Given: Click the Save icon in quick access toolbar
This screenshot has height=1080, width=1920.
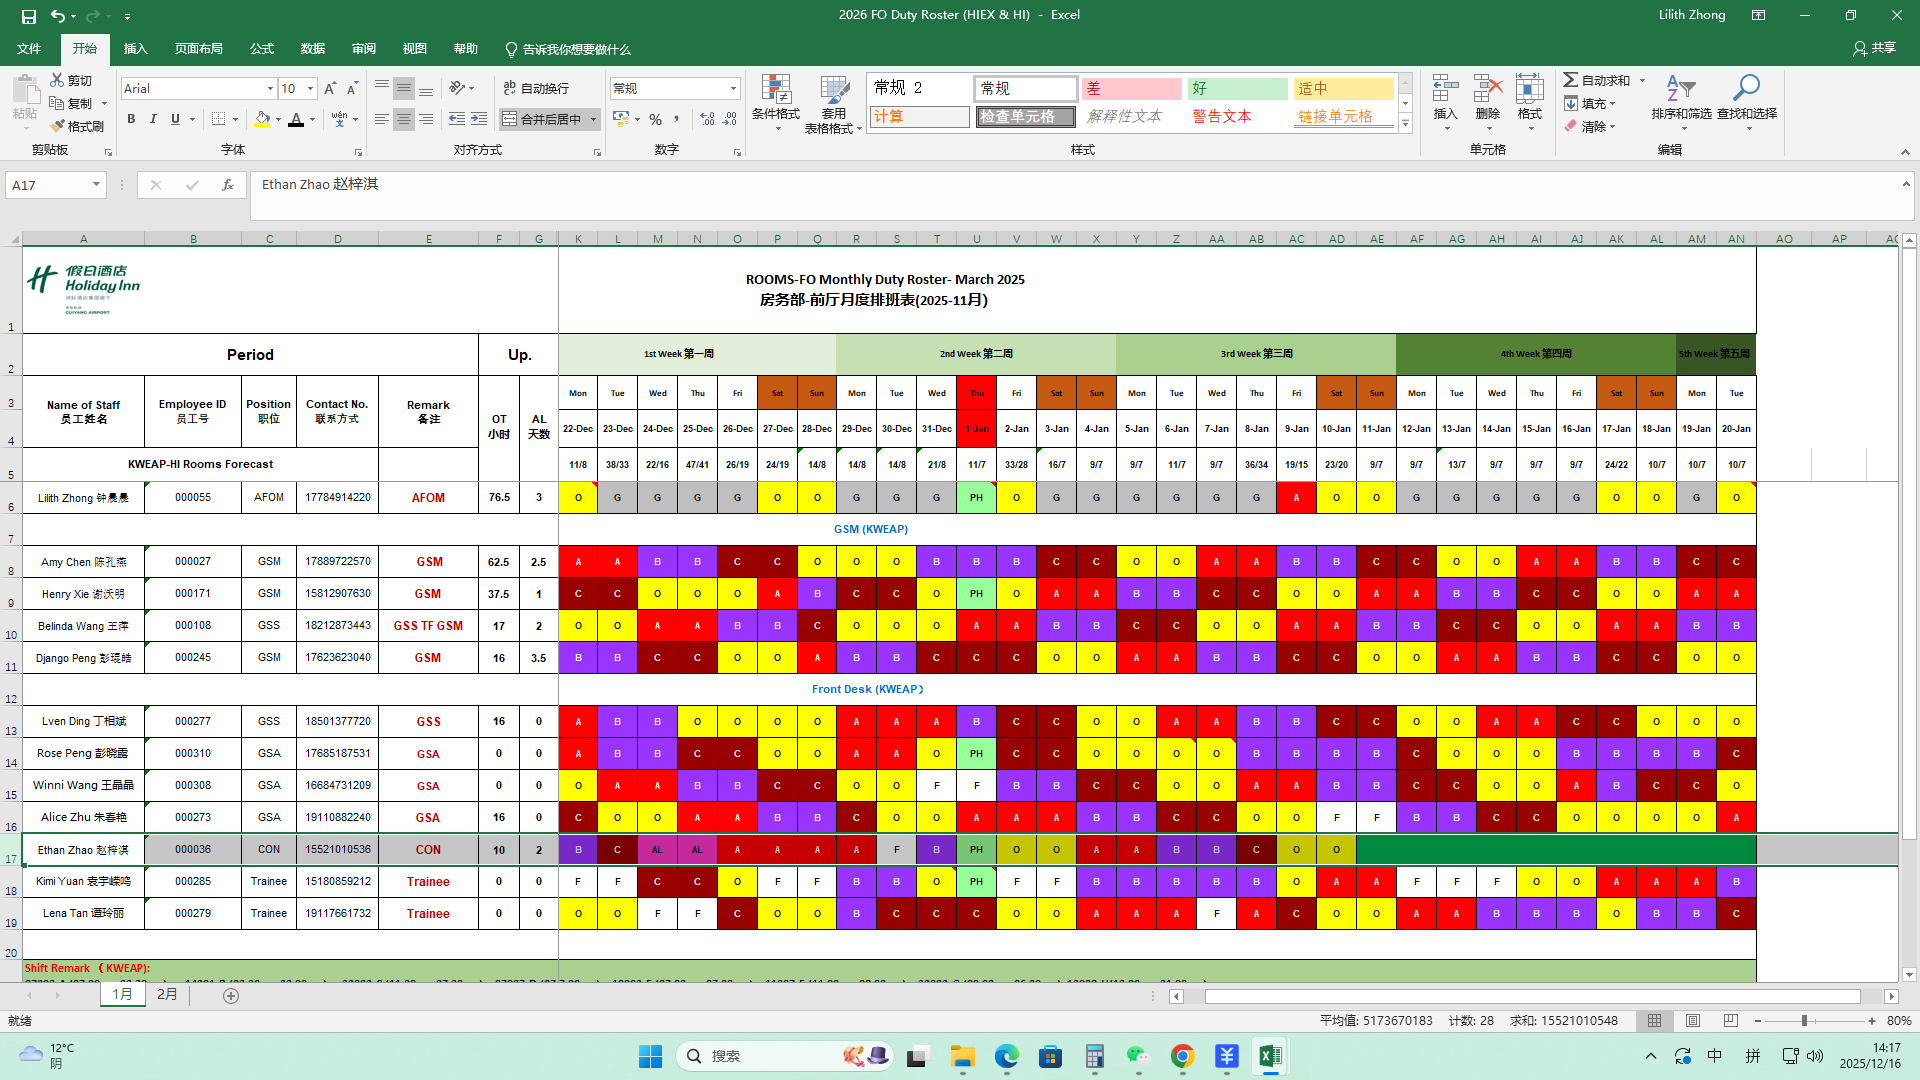Looking at the screenshot, I should click(29, 15).
